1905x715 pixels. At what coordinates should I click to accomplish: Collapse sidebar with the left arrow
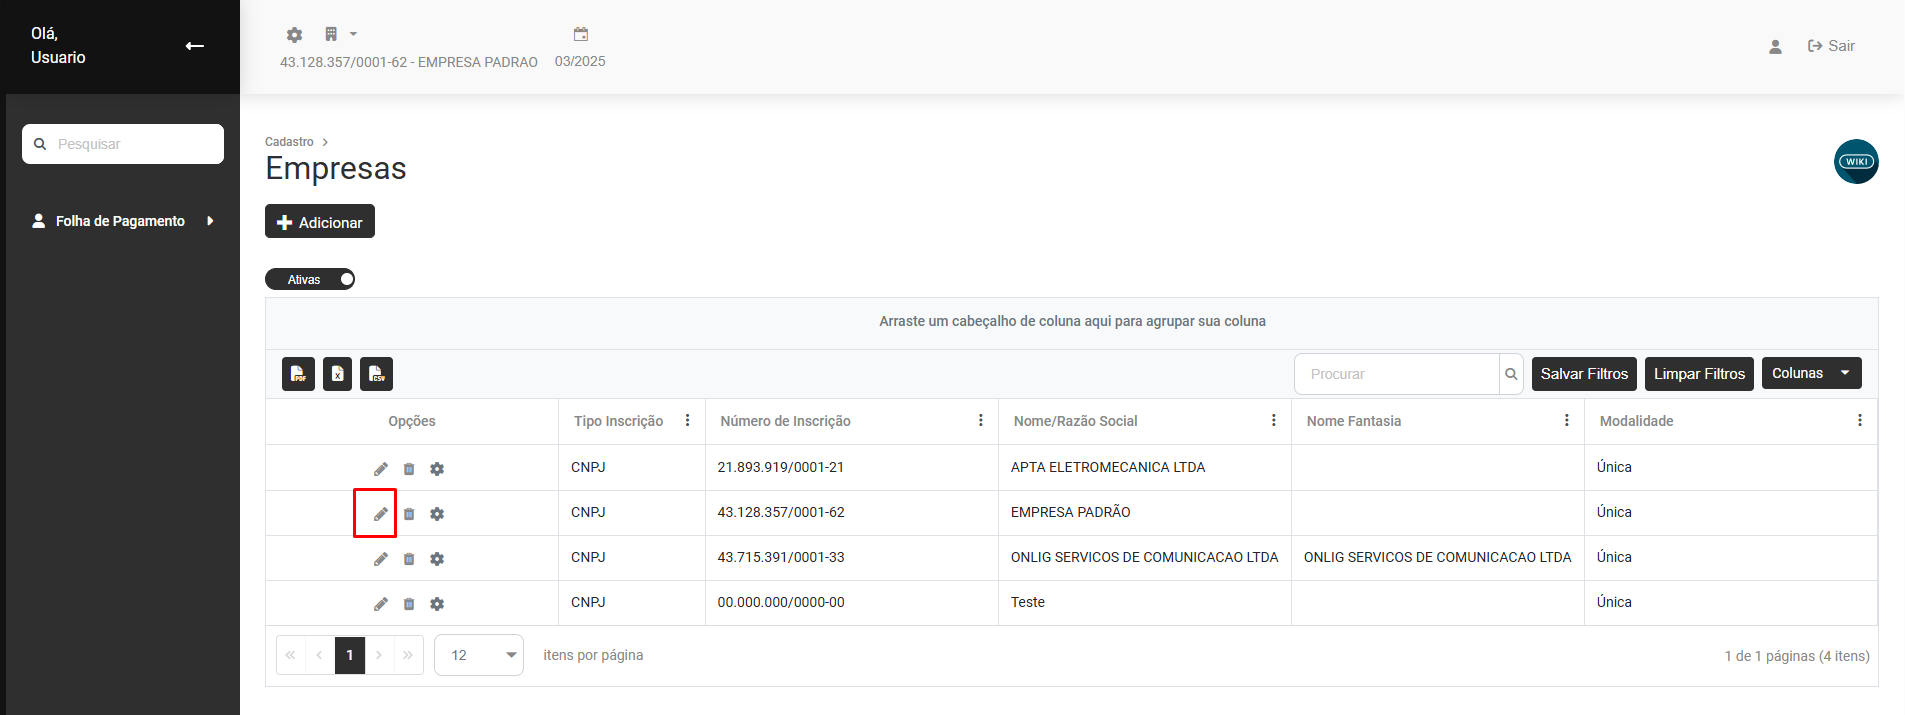tap(195, 46)
